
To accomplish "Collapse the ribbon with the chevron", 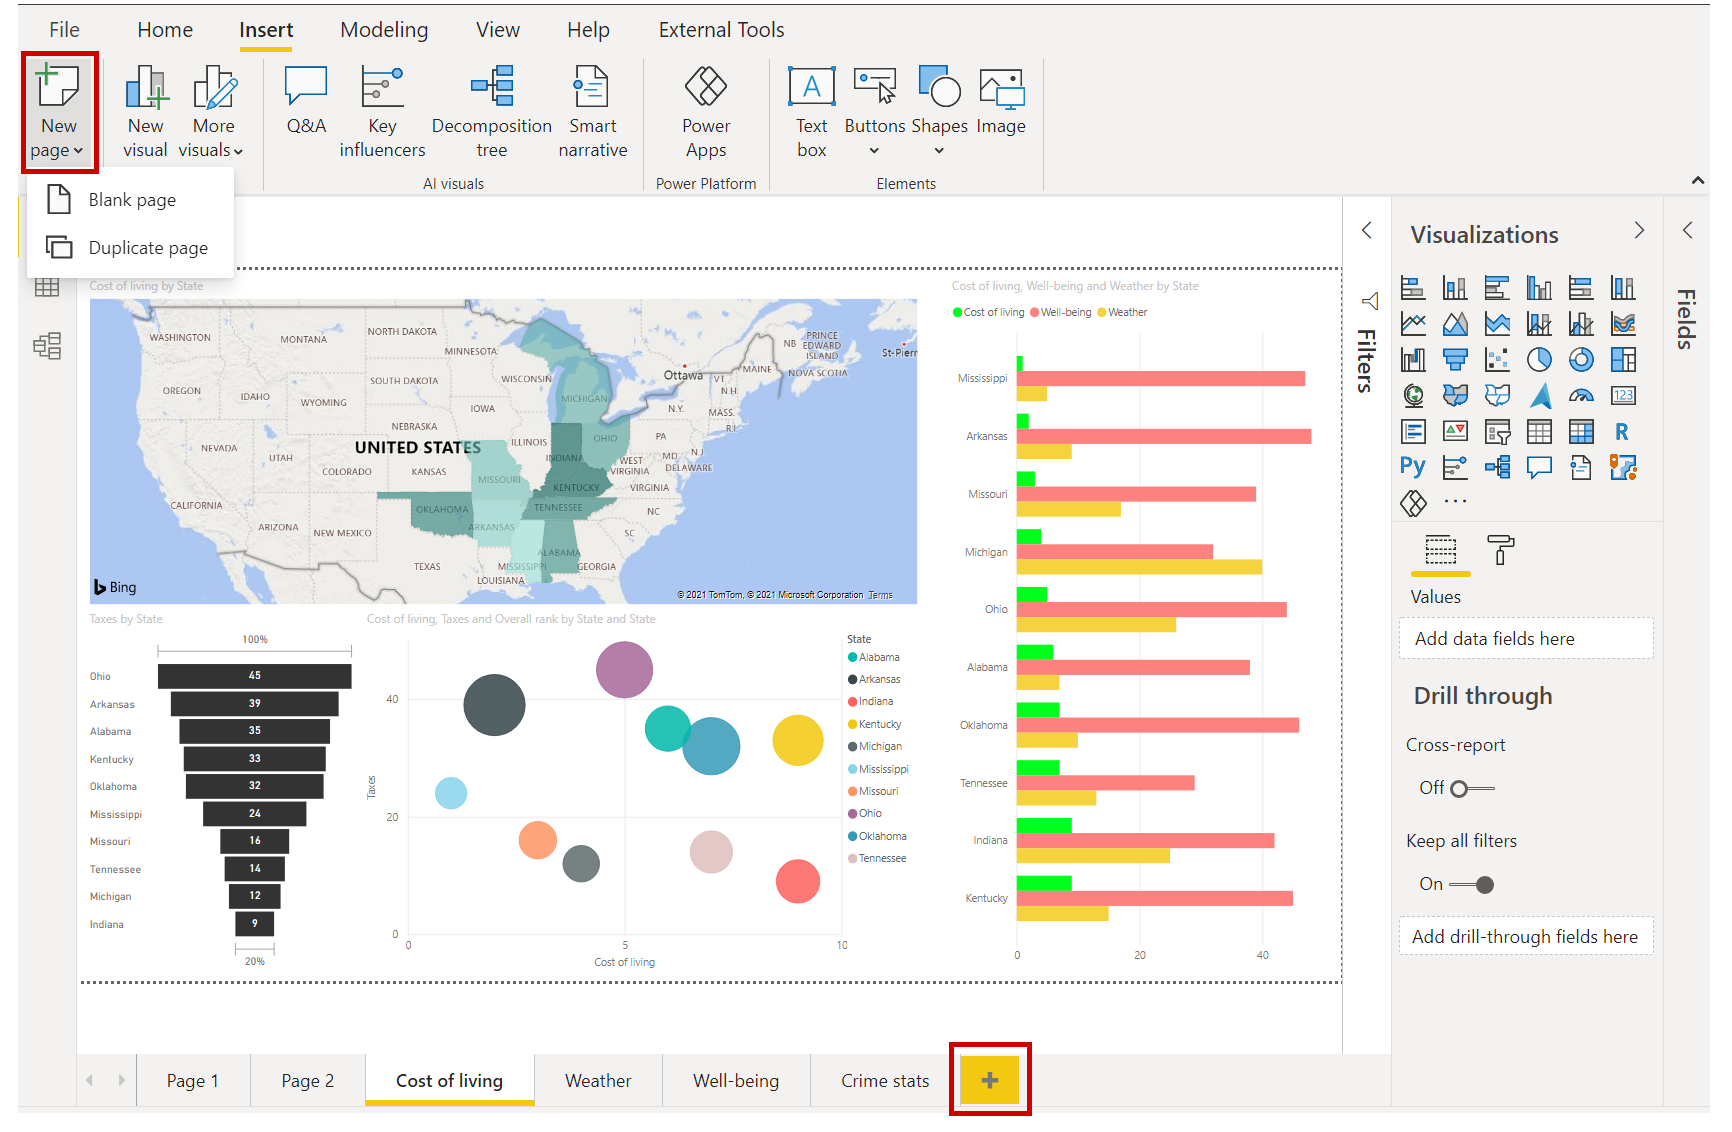I will tap(1697, 181).
